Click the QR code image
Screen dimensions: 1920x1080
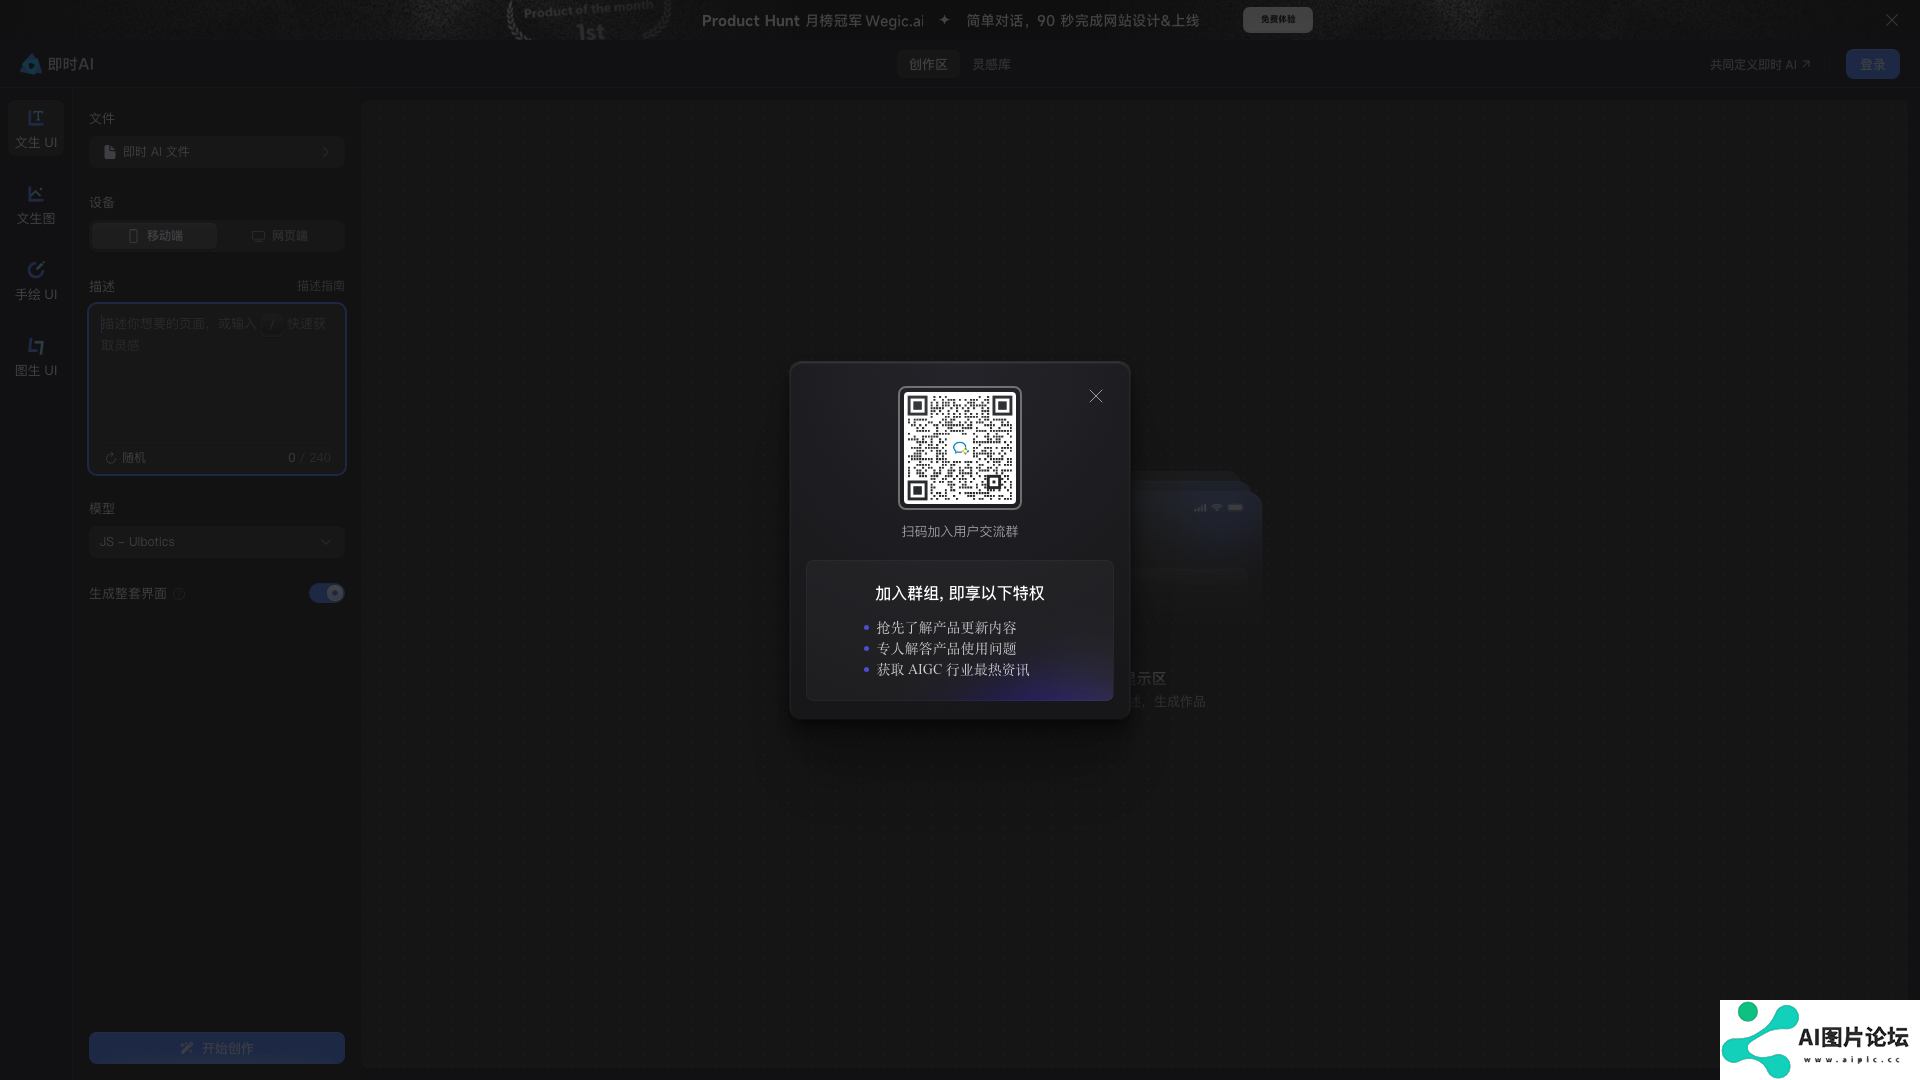pos(960,448)
